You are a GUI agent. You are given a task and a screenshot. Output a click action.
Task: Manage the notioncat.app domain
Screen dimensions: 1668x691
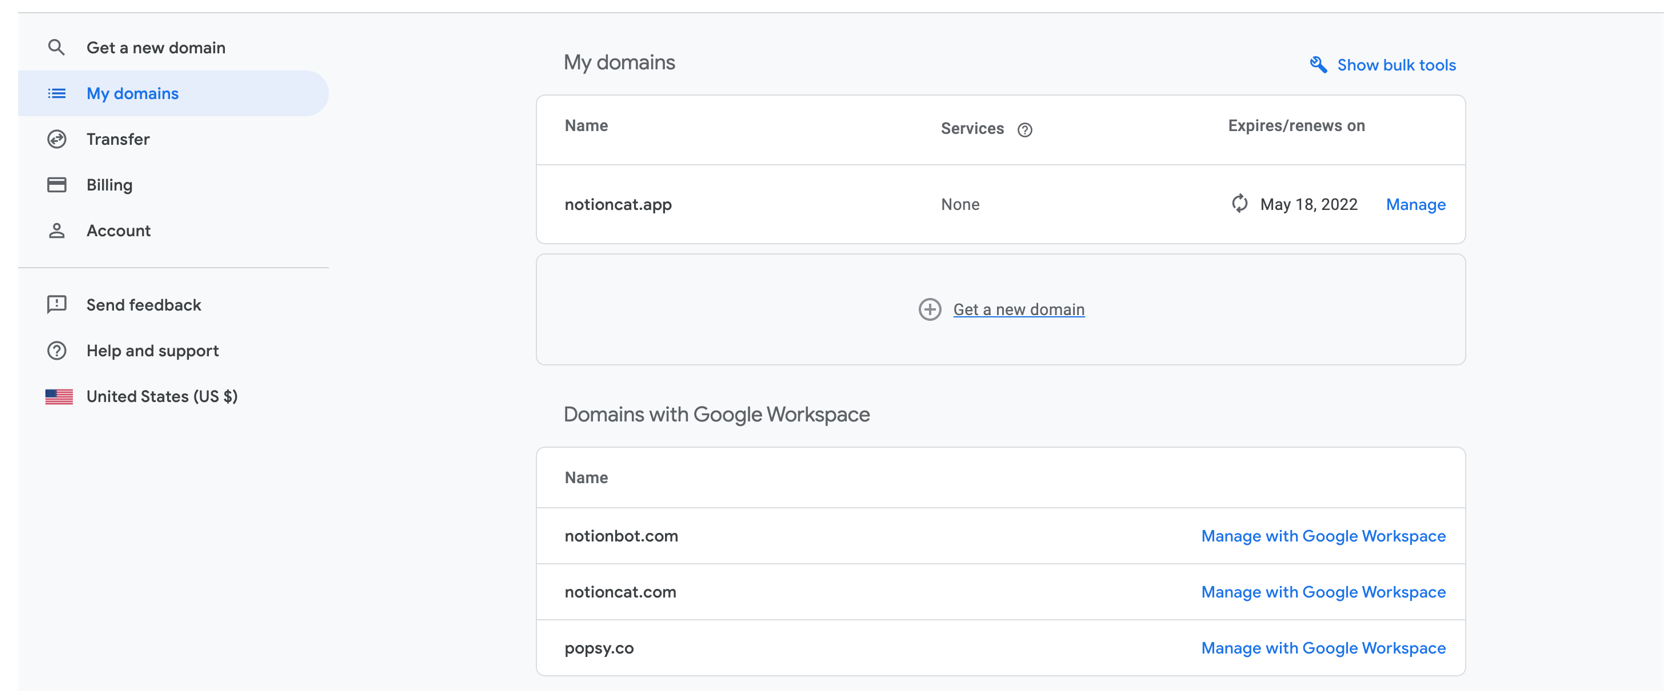[x=1415, y=204]
